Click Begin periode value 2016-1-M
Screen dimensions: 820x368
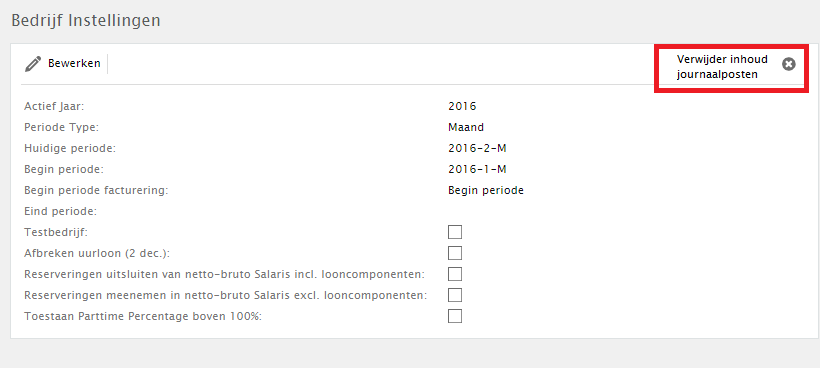[x=477, y=169]
